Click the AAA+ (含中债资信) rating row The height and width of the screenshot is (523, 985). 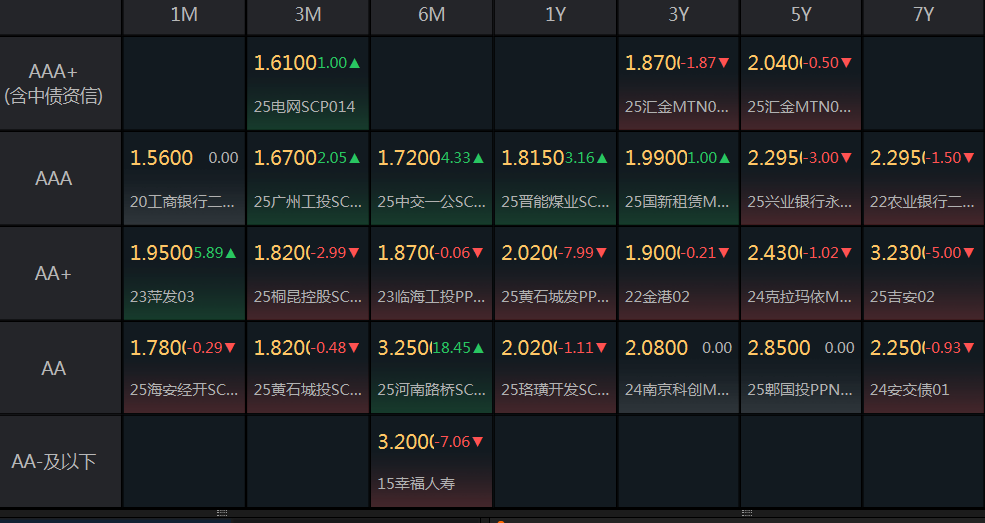[61, 84]
